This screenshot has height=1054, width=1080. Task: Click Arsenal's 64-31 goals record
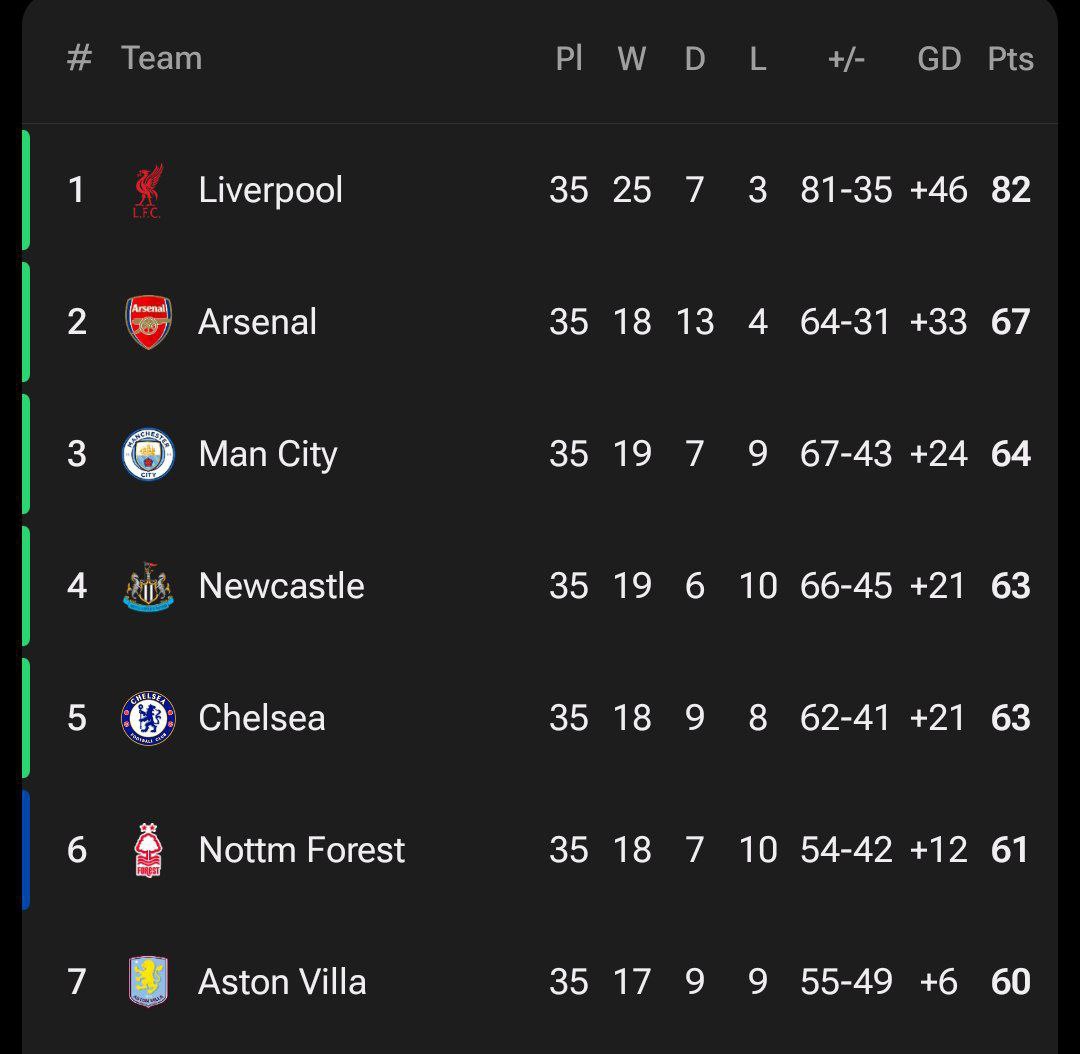(845, 322)
